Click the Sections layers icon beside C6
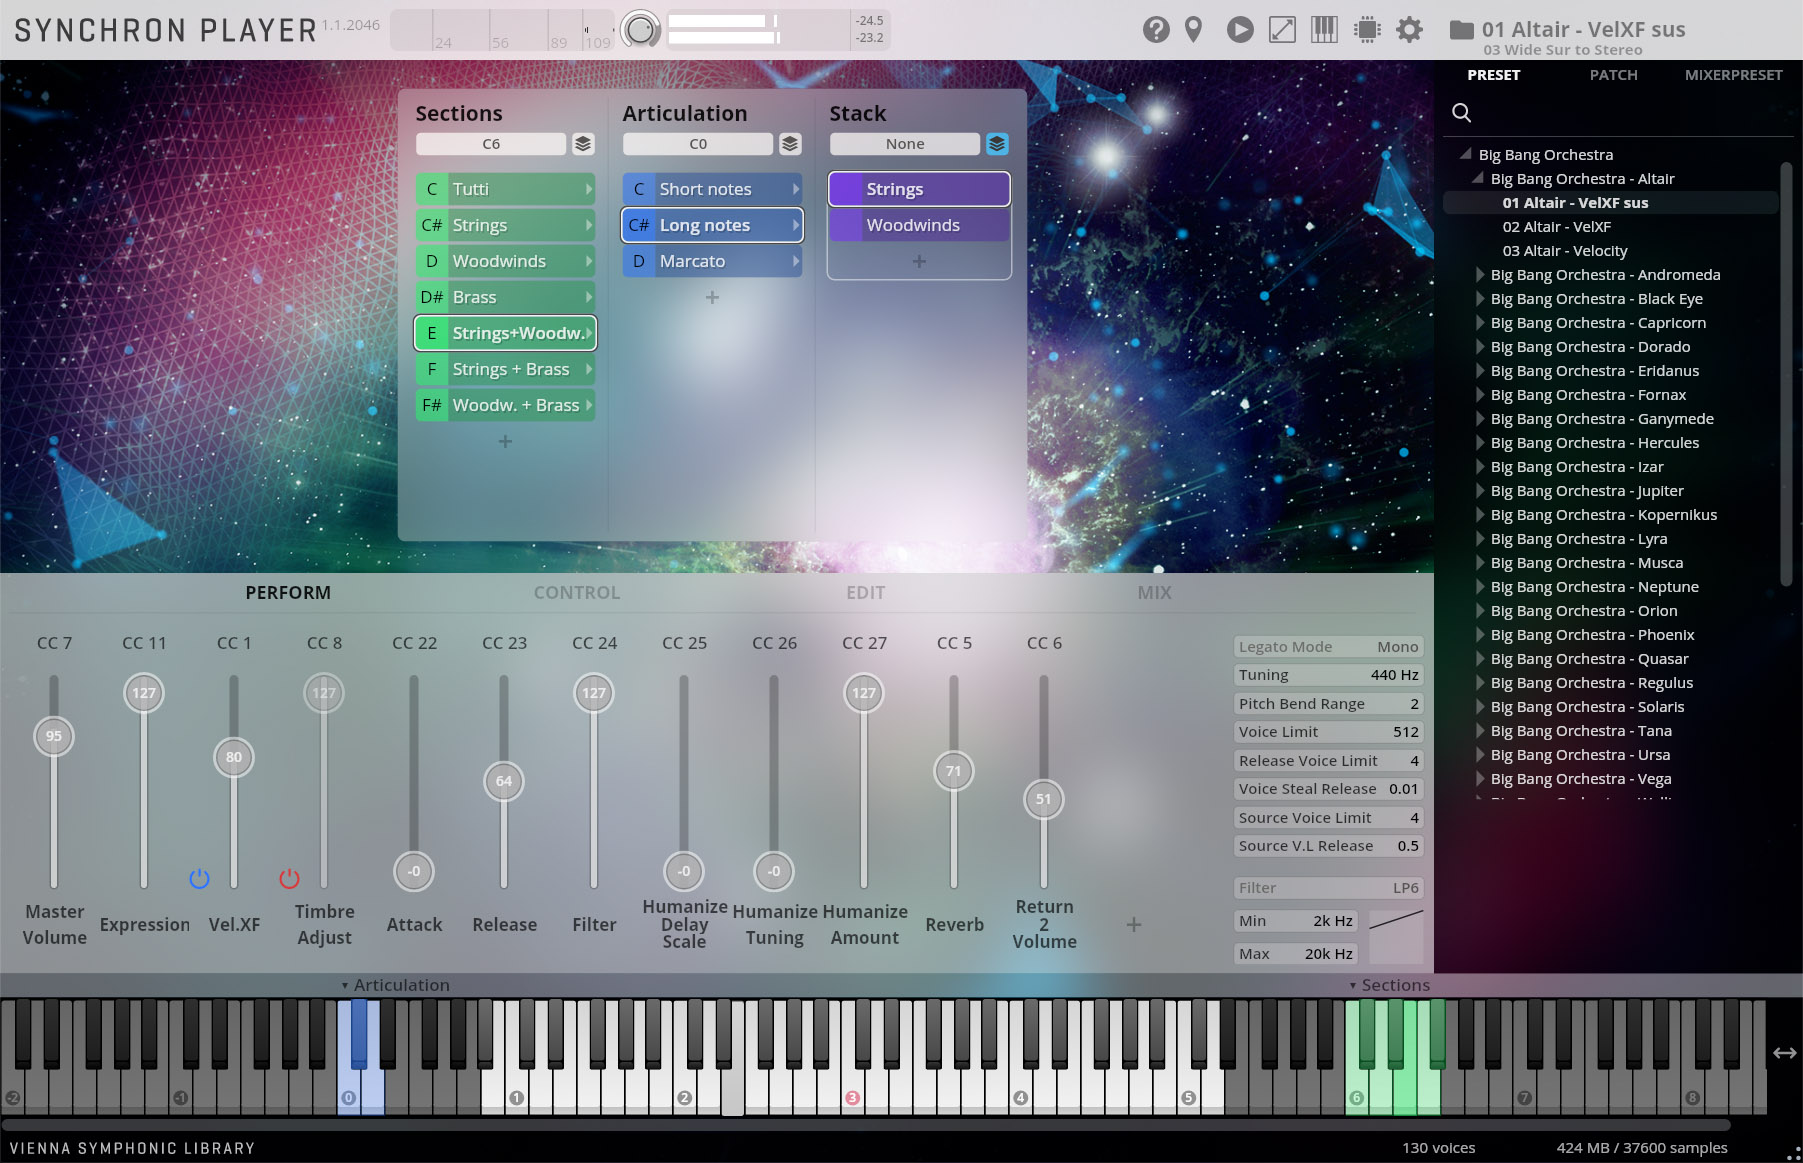This screenshot has height=1163, width=1803. point(583,144)
